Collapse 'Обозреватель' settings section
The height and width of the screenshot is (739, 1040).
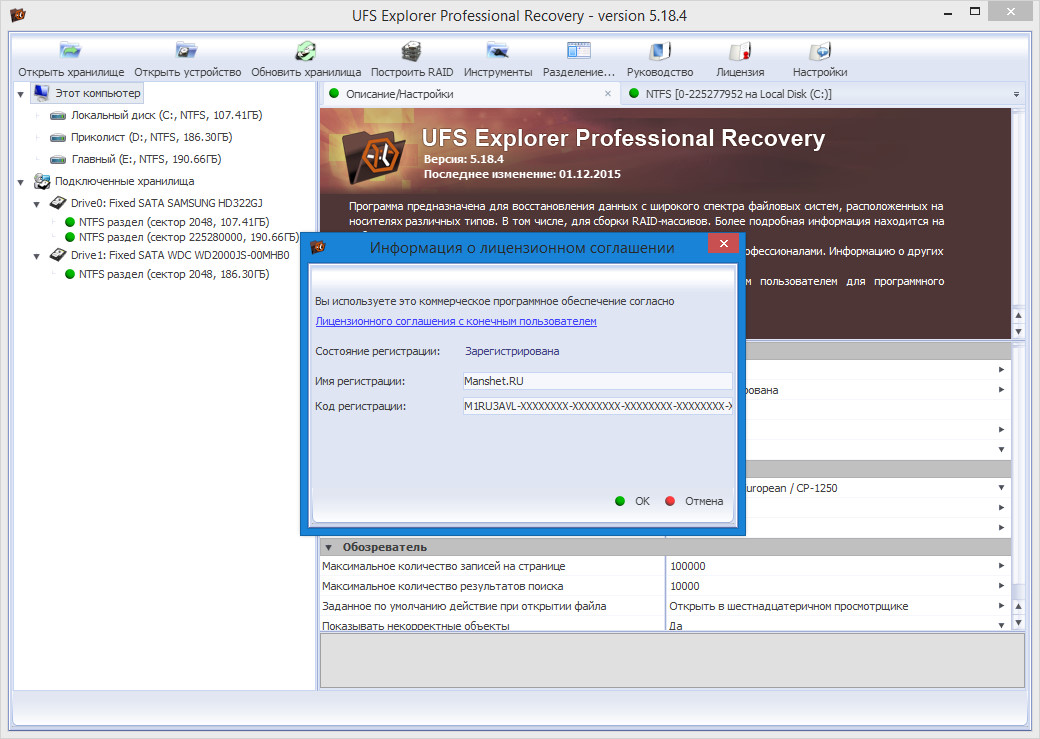pyautogui.click(x=328, y=548)
